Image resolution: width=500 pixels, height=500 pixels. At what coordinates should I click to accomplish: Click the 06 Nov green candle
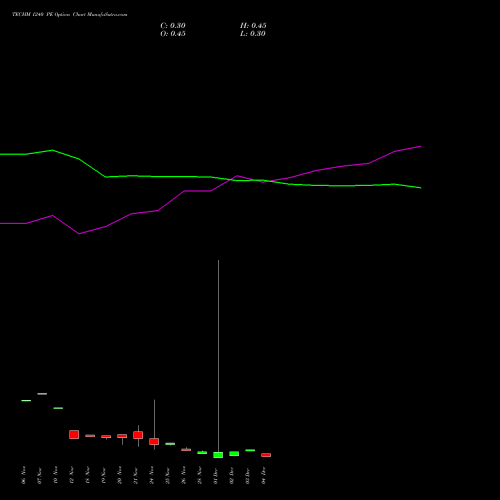(x=26, y=400)
